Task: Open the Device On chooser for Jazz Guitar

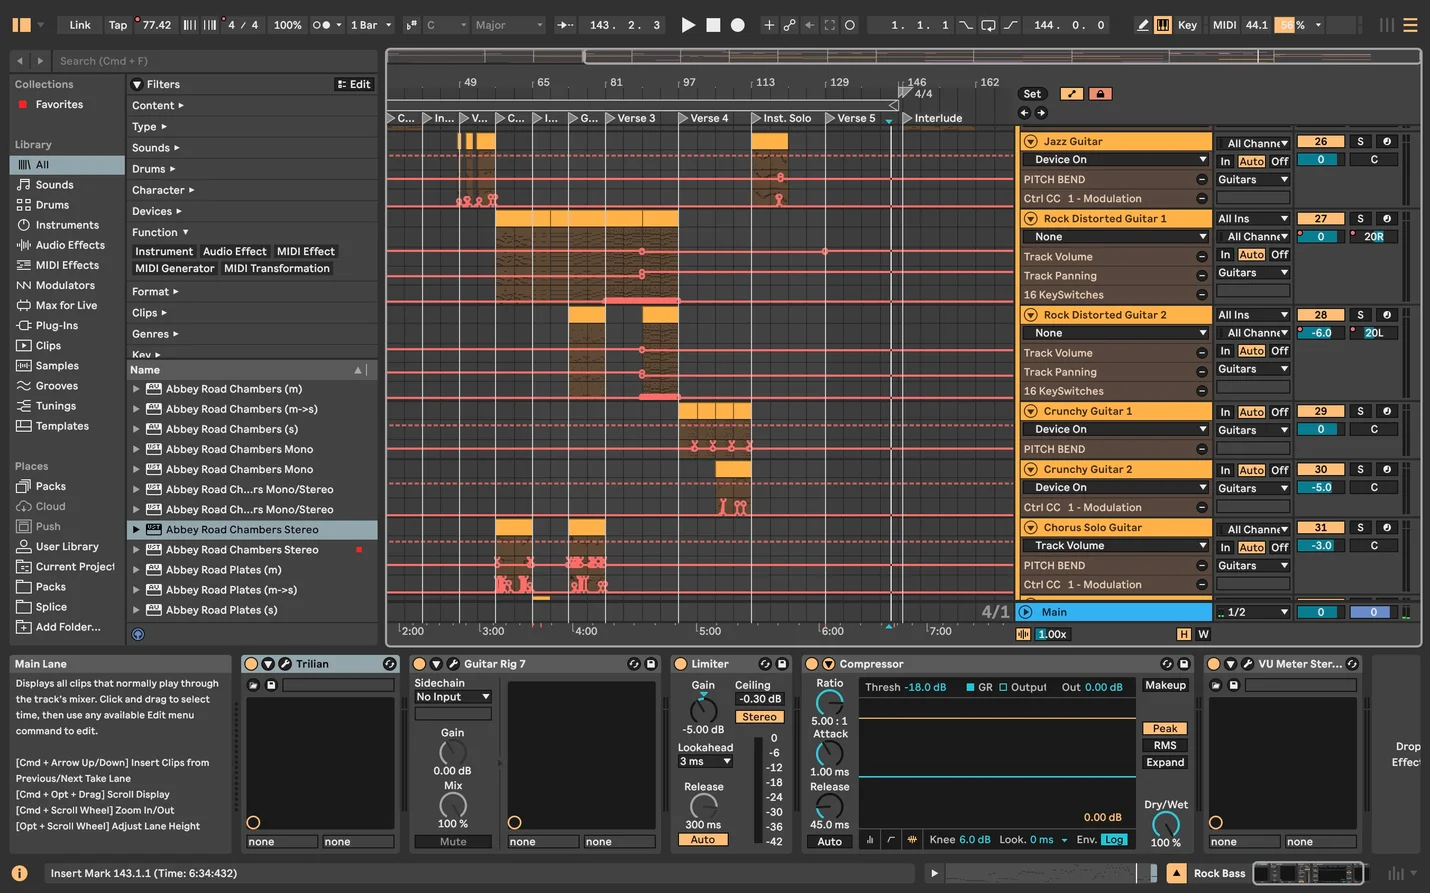Action: click(1116, 160)
